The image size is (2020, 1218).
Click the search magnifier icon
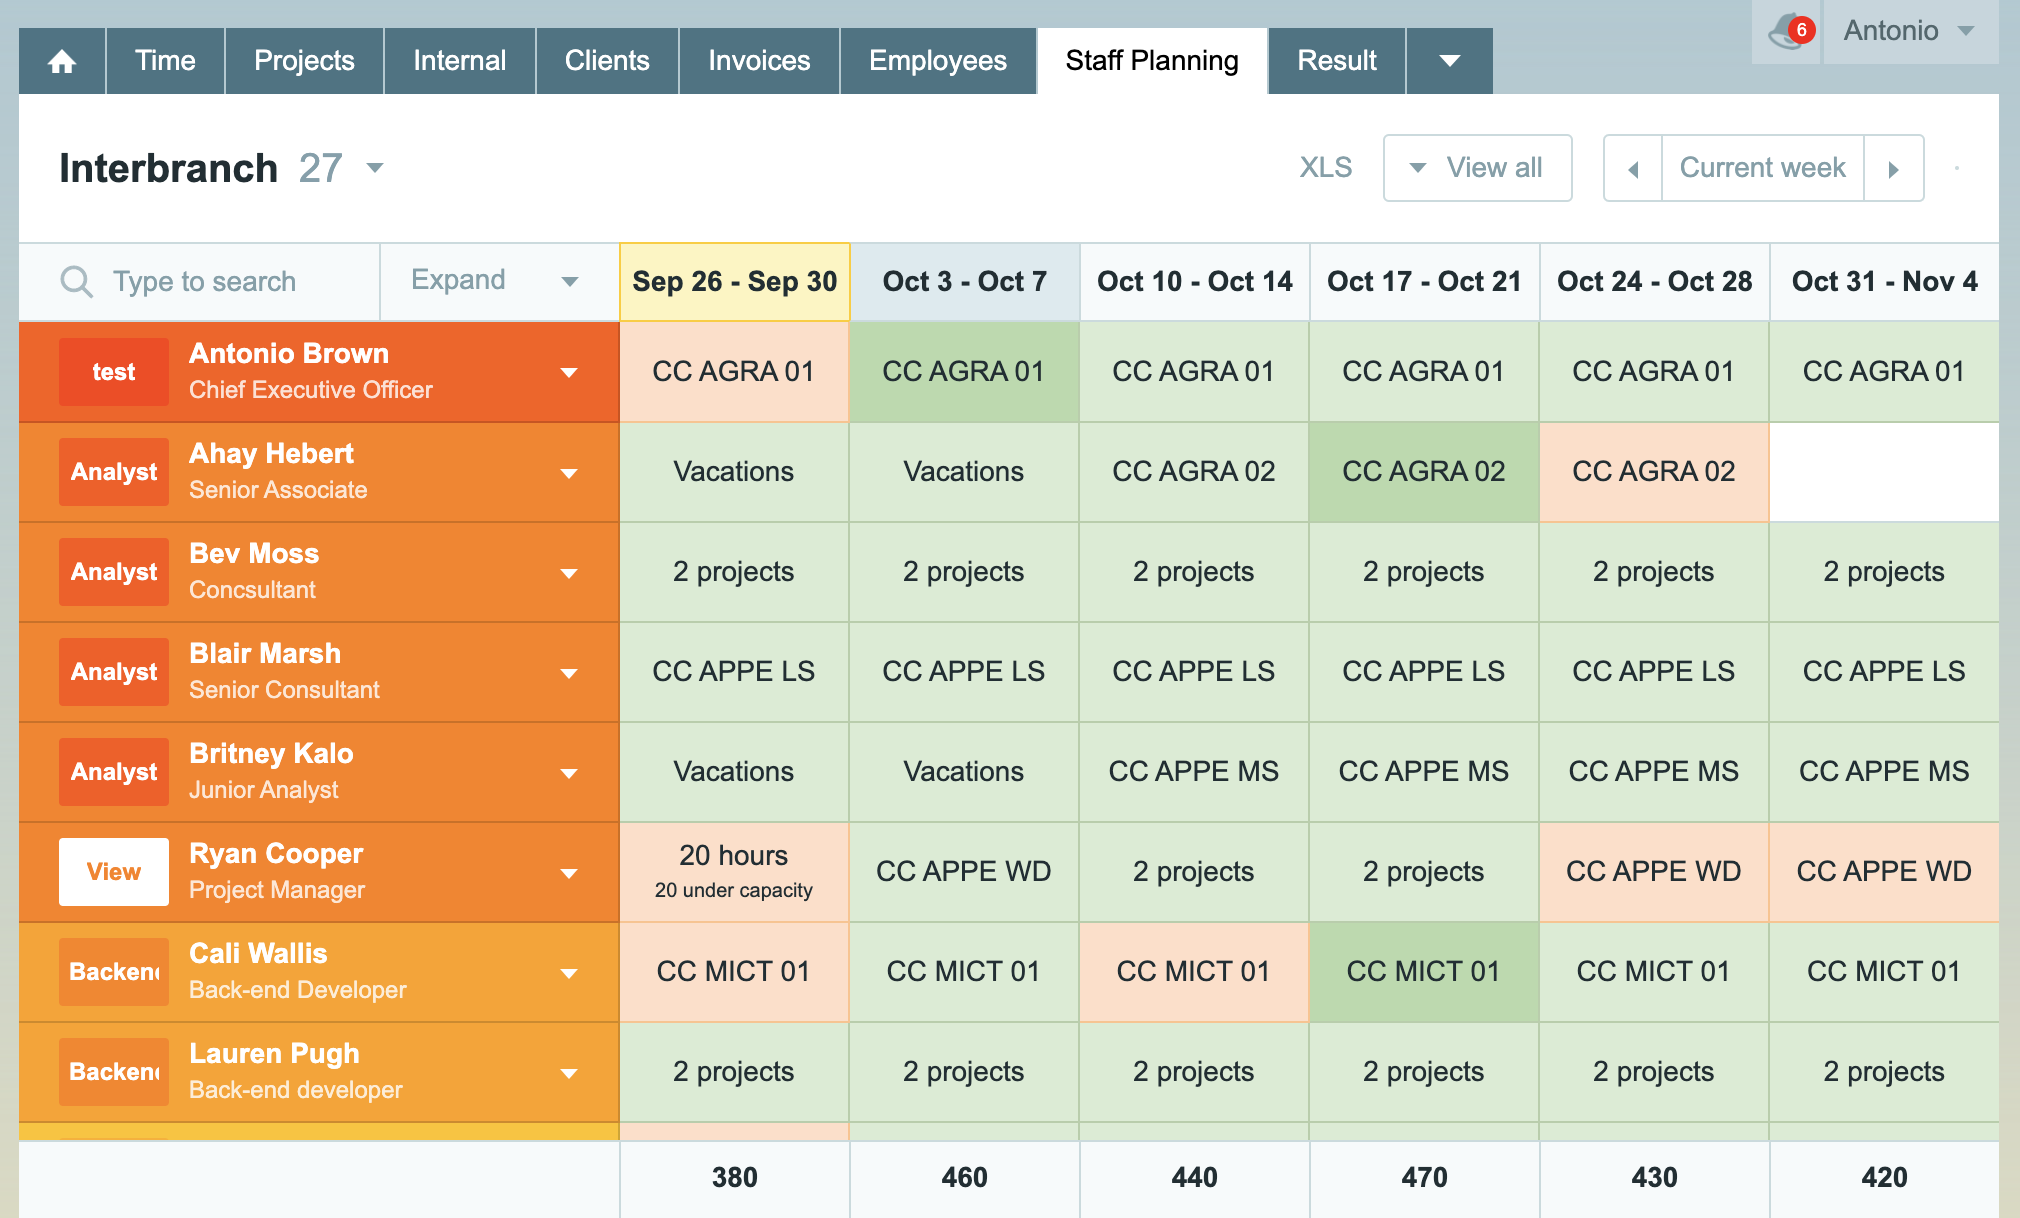click(x=76, y=281)
